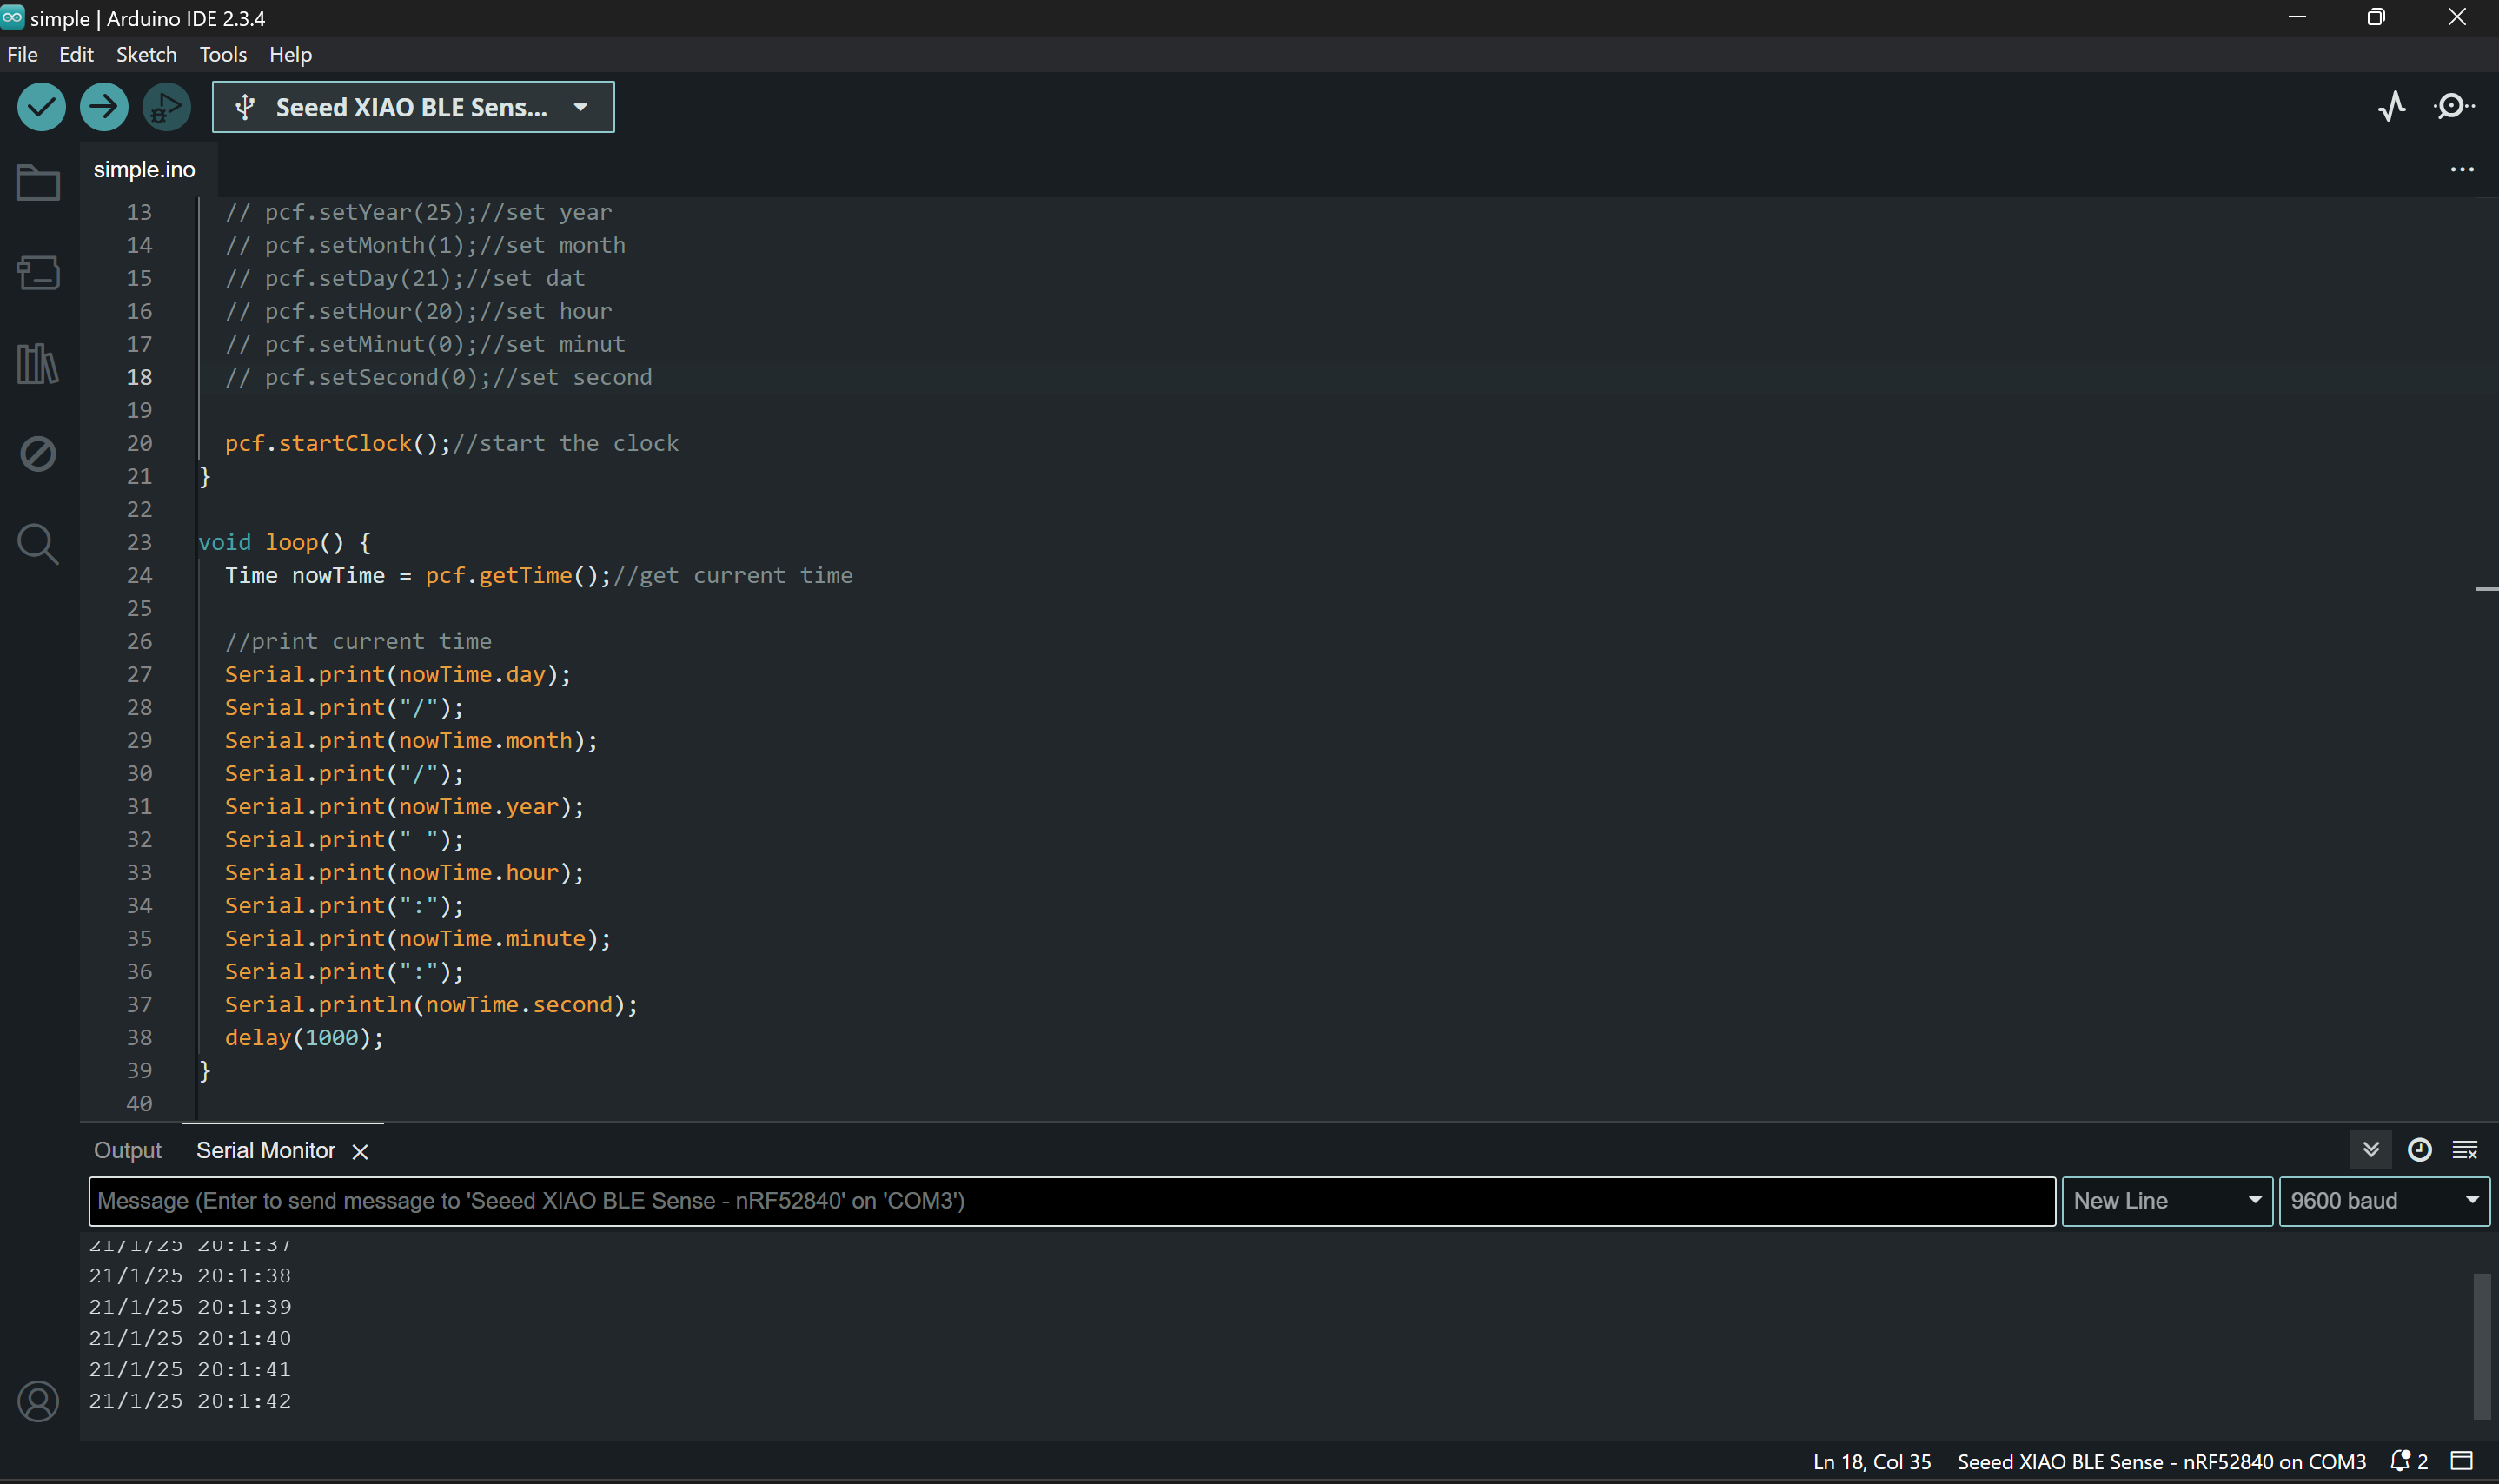Viewport: 2499px width, 1484px height.
Task: Close the Serial Monitor tab
Action: [x=361, y=1152]
